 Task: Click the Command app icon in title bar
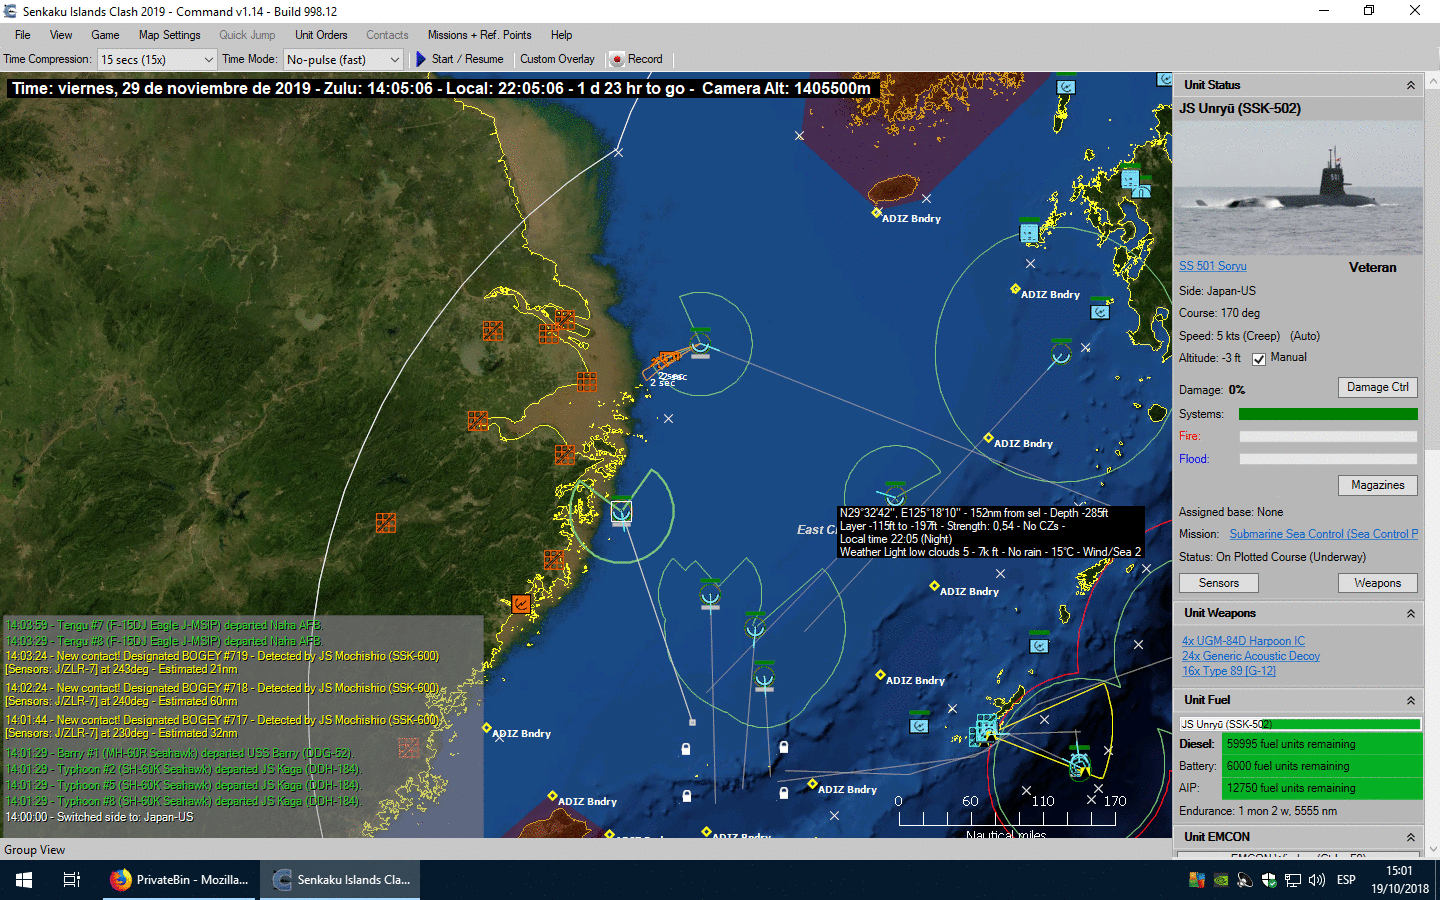[11, 11]
